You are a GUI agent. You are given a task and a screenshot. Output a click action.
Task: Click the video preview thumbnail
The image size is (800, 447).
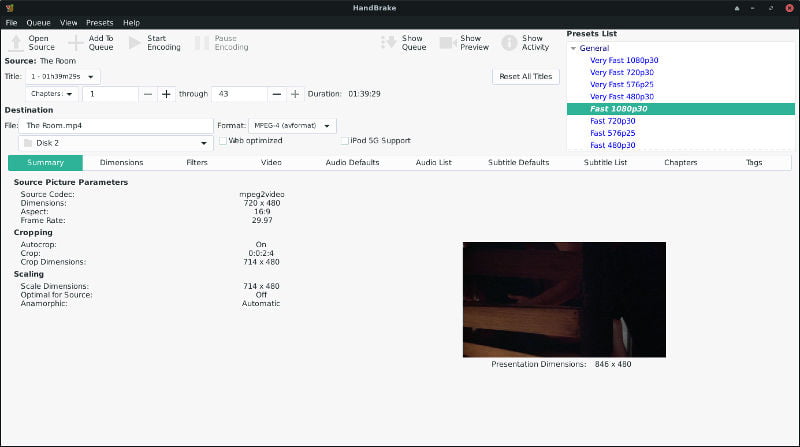point(564,300)
